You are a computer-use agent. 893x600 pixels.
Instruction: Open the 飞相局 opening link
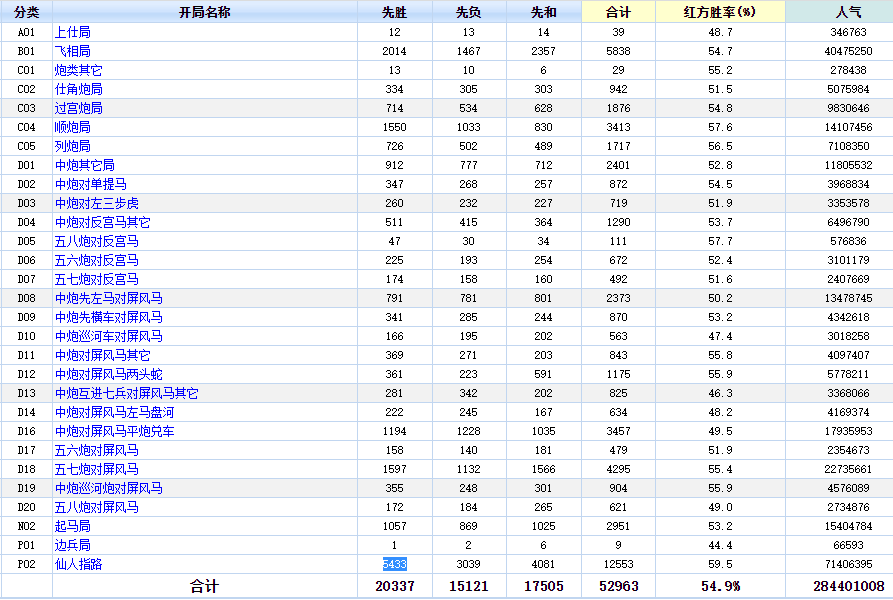72,51
